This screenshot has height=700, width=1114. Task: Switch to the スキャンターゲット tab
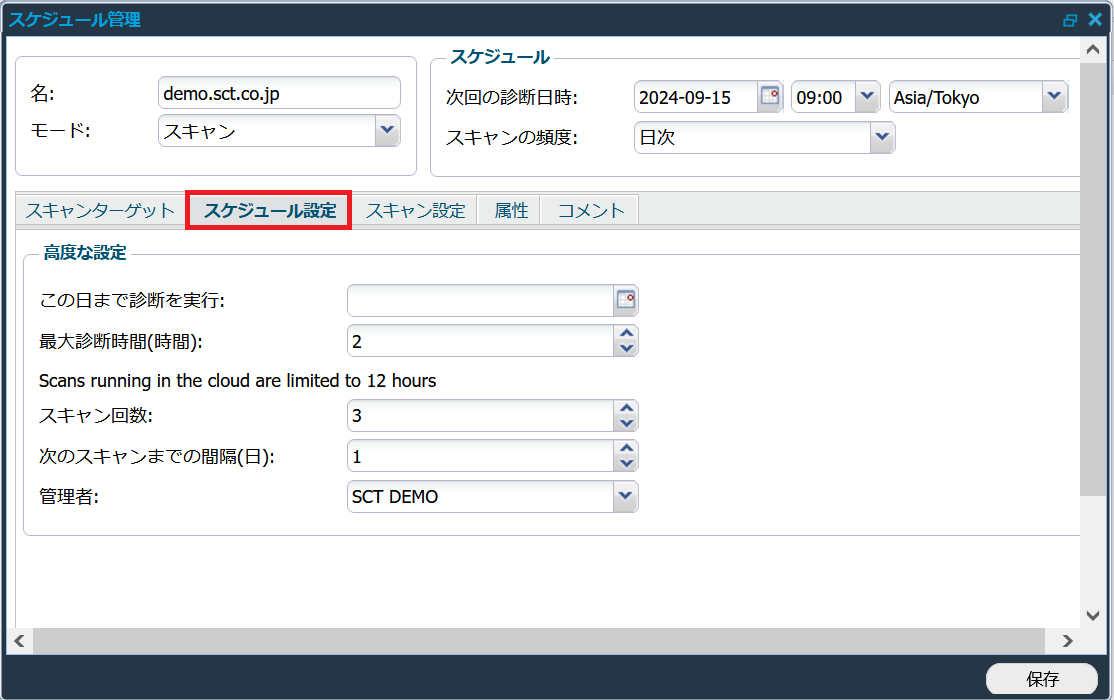(100, 210)
